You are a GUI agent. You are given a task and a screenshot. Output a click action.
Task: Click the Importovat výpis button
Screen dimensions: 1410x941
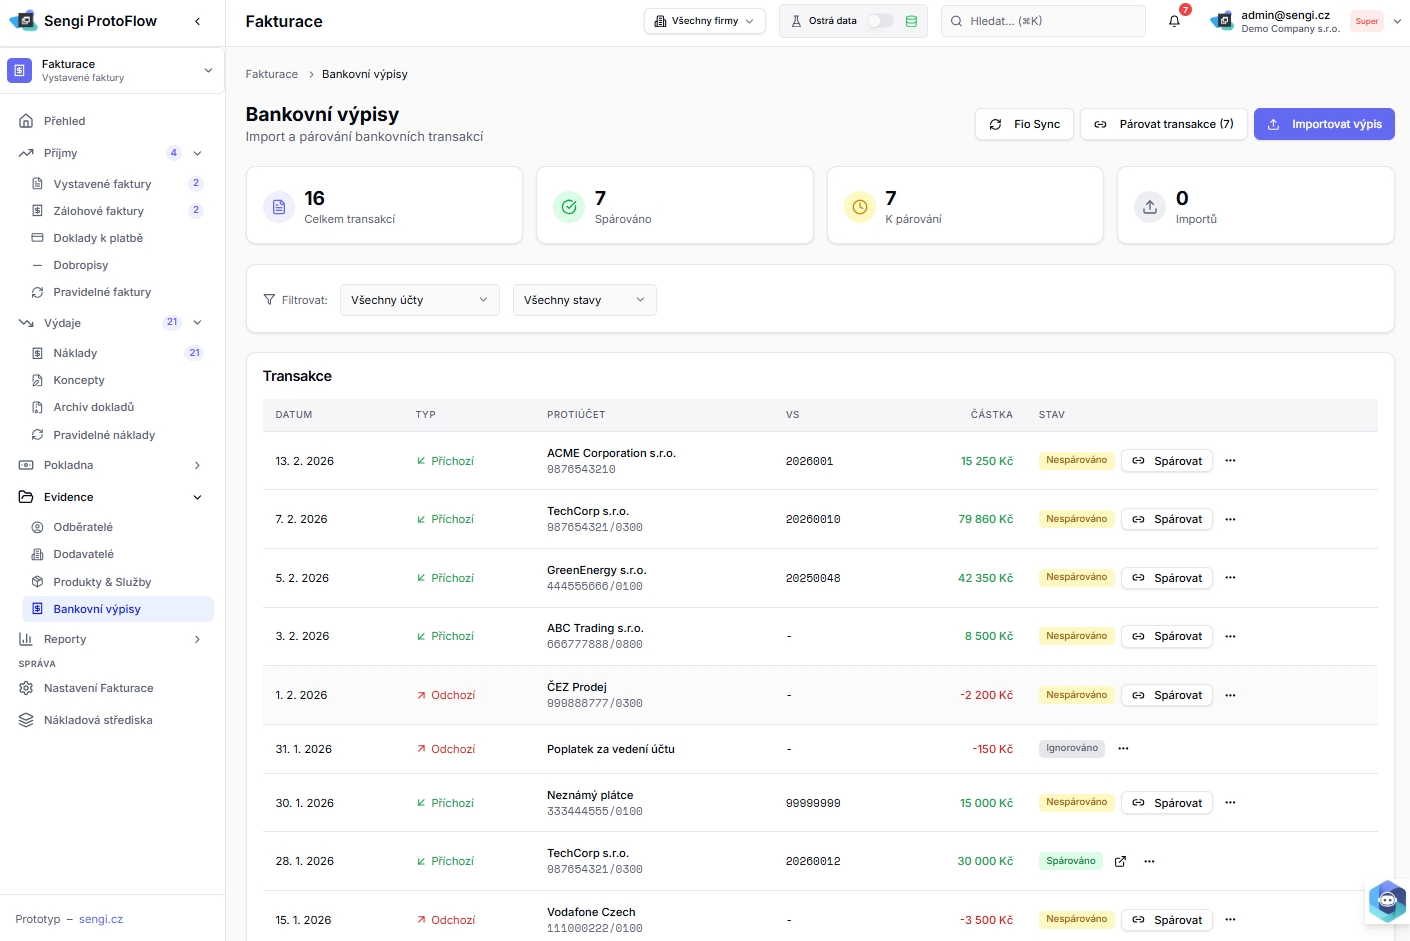(1324, 124)
